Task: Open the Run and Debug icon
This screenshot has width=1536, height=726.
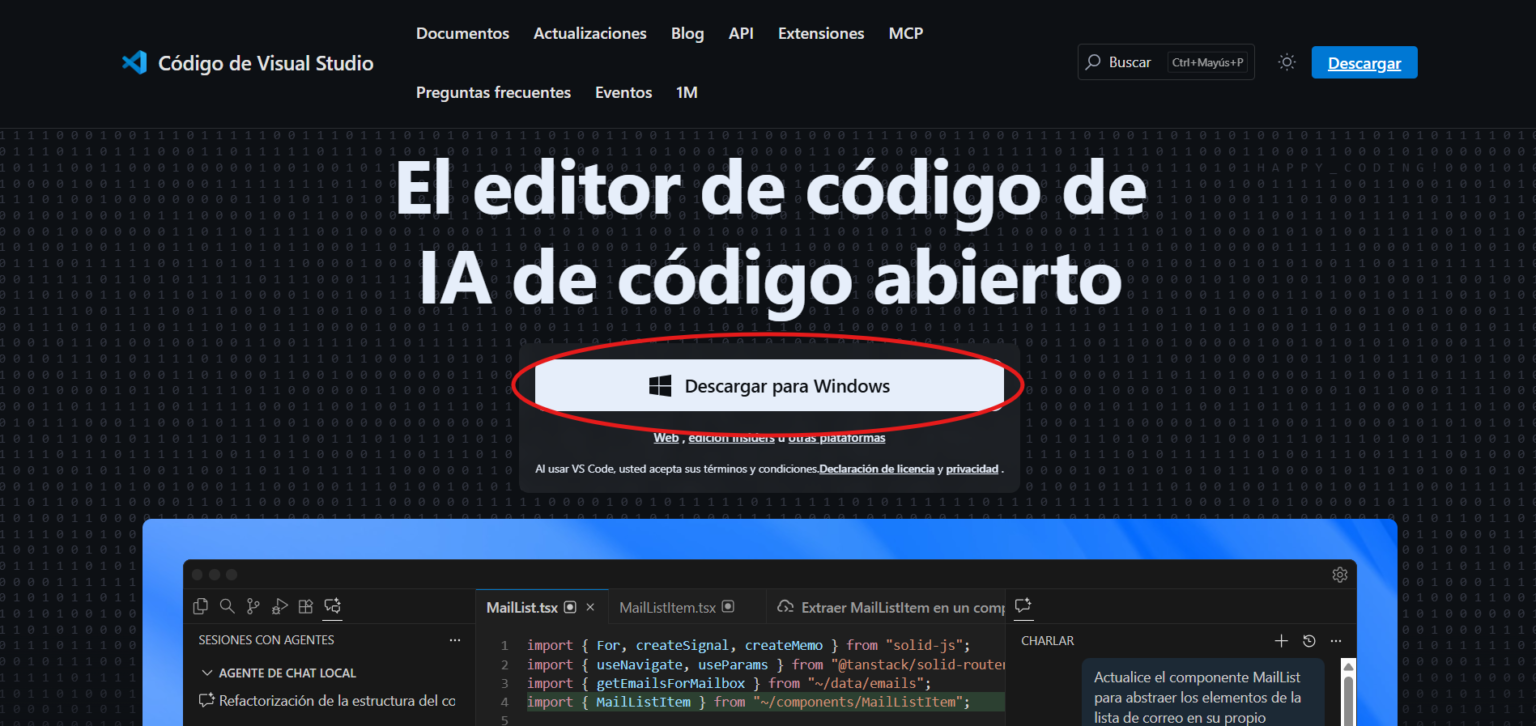Action: 280,606
